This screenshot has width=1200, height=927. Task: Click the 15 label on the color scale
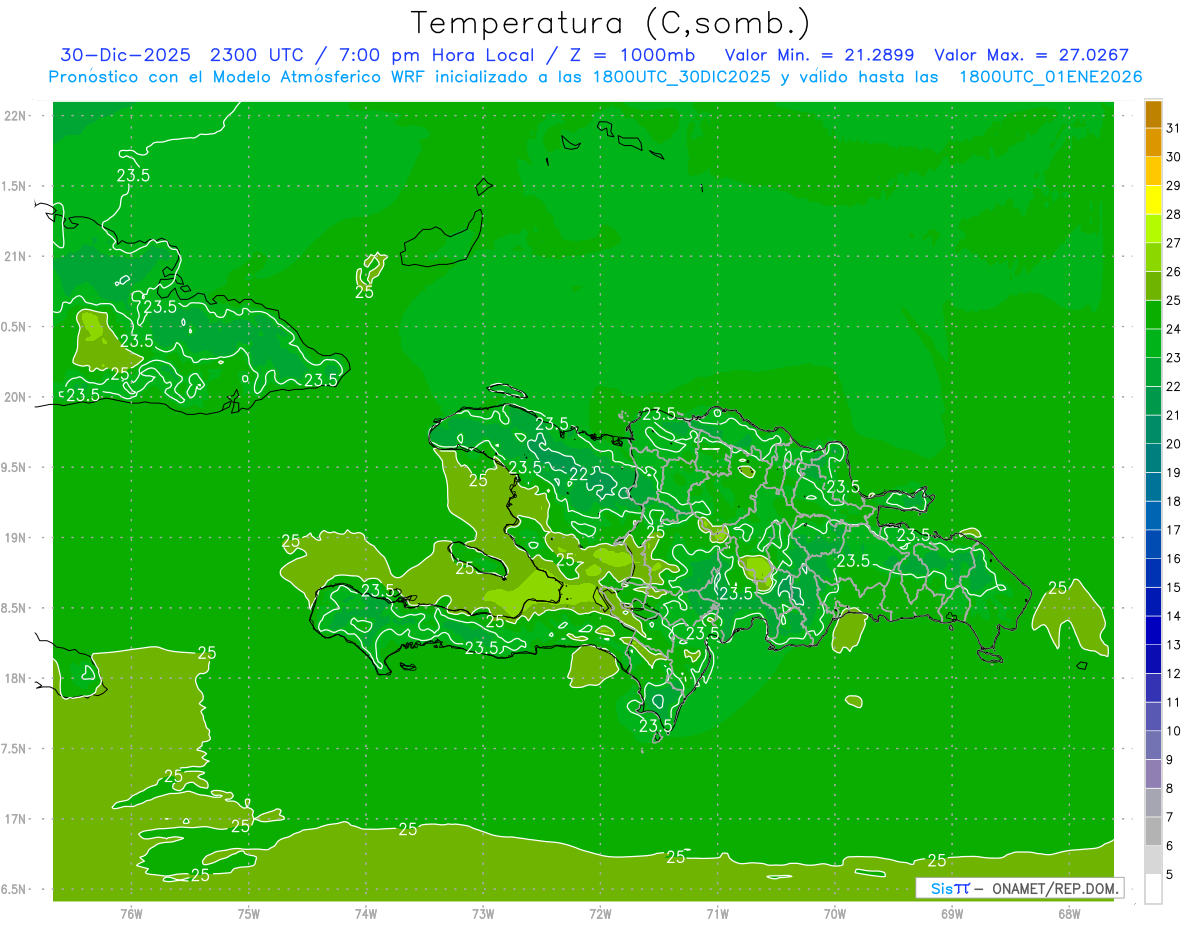(1174, 587)
